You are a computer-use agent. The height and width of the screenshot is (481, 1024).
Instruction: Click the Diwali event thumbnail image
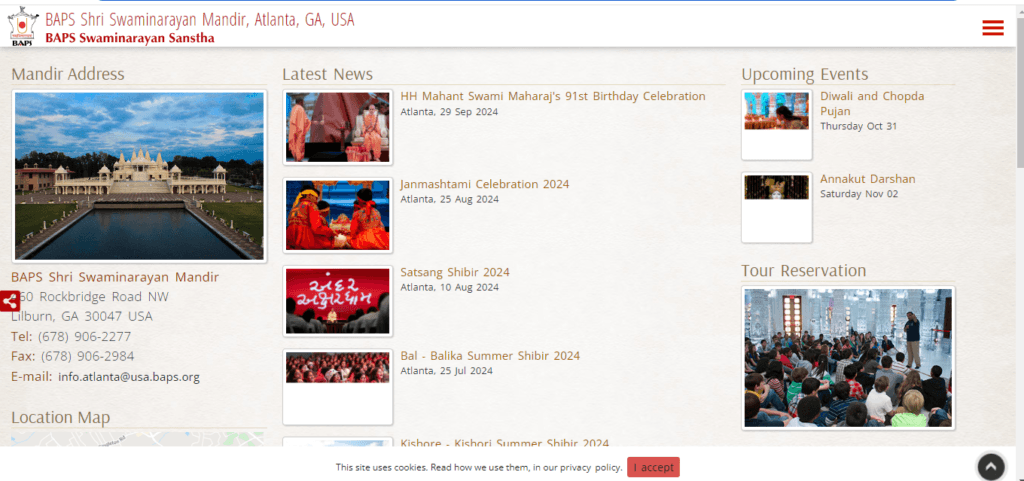(776, 112)
